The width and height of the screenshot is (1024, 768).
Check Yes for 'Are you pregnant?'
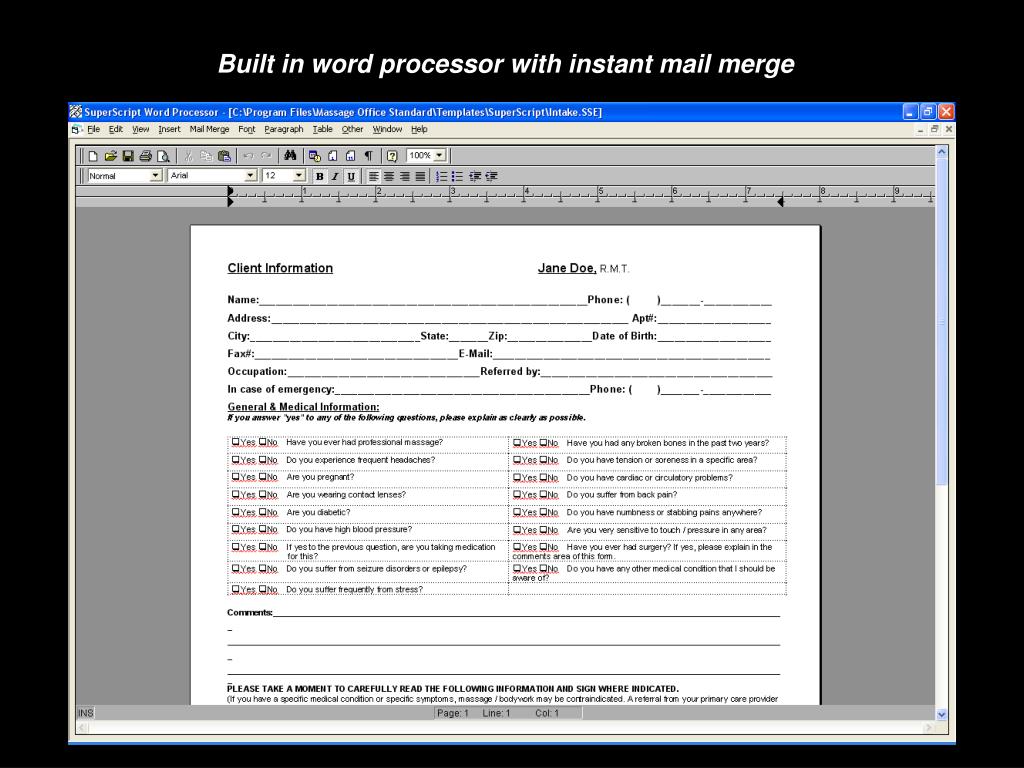236,477
